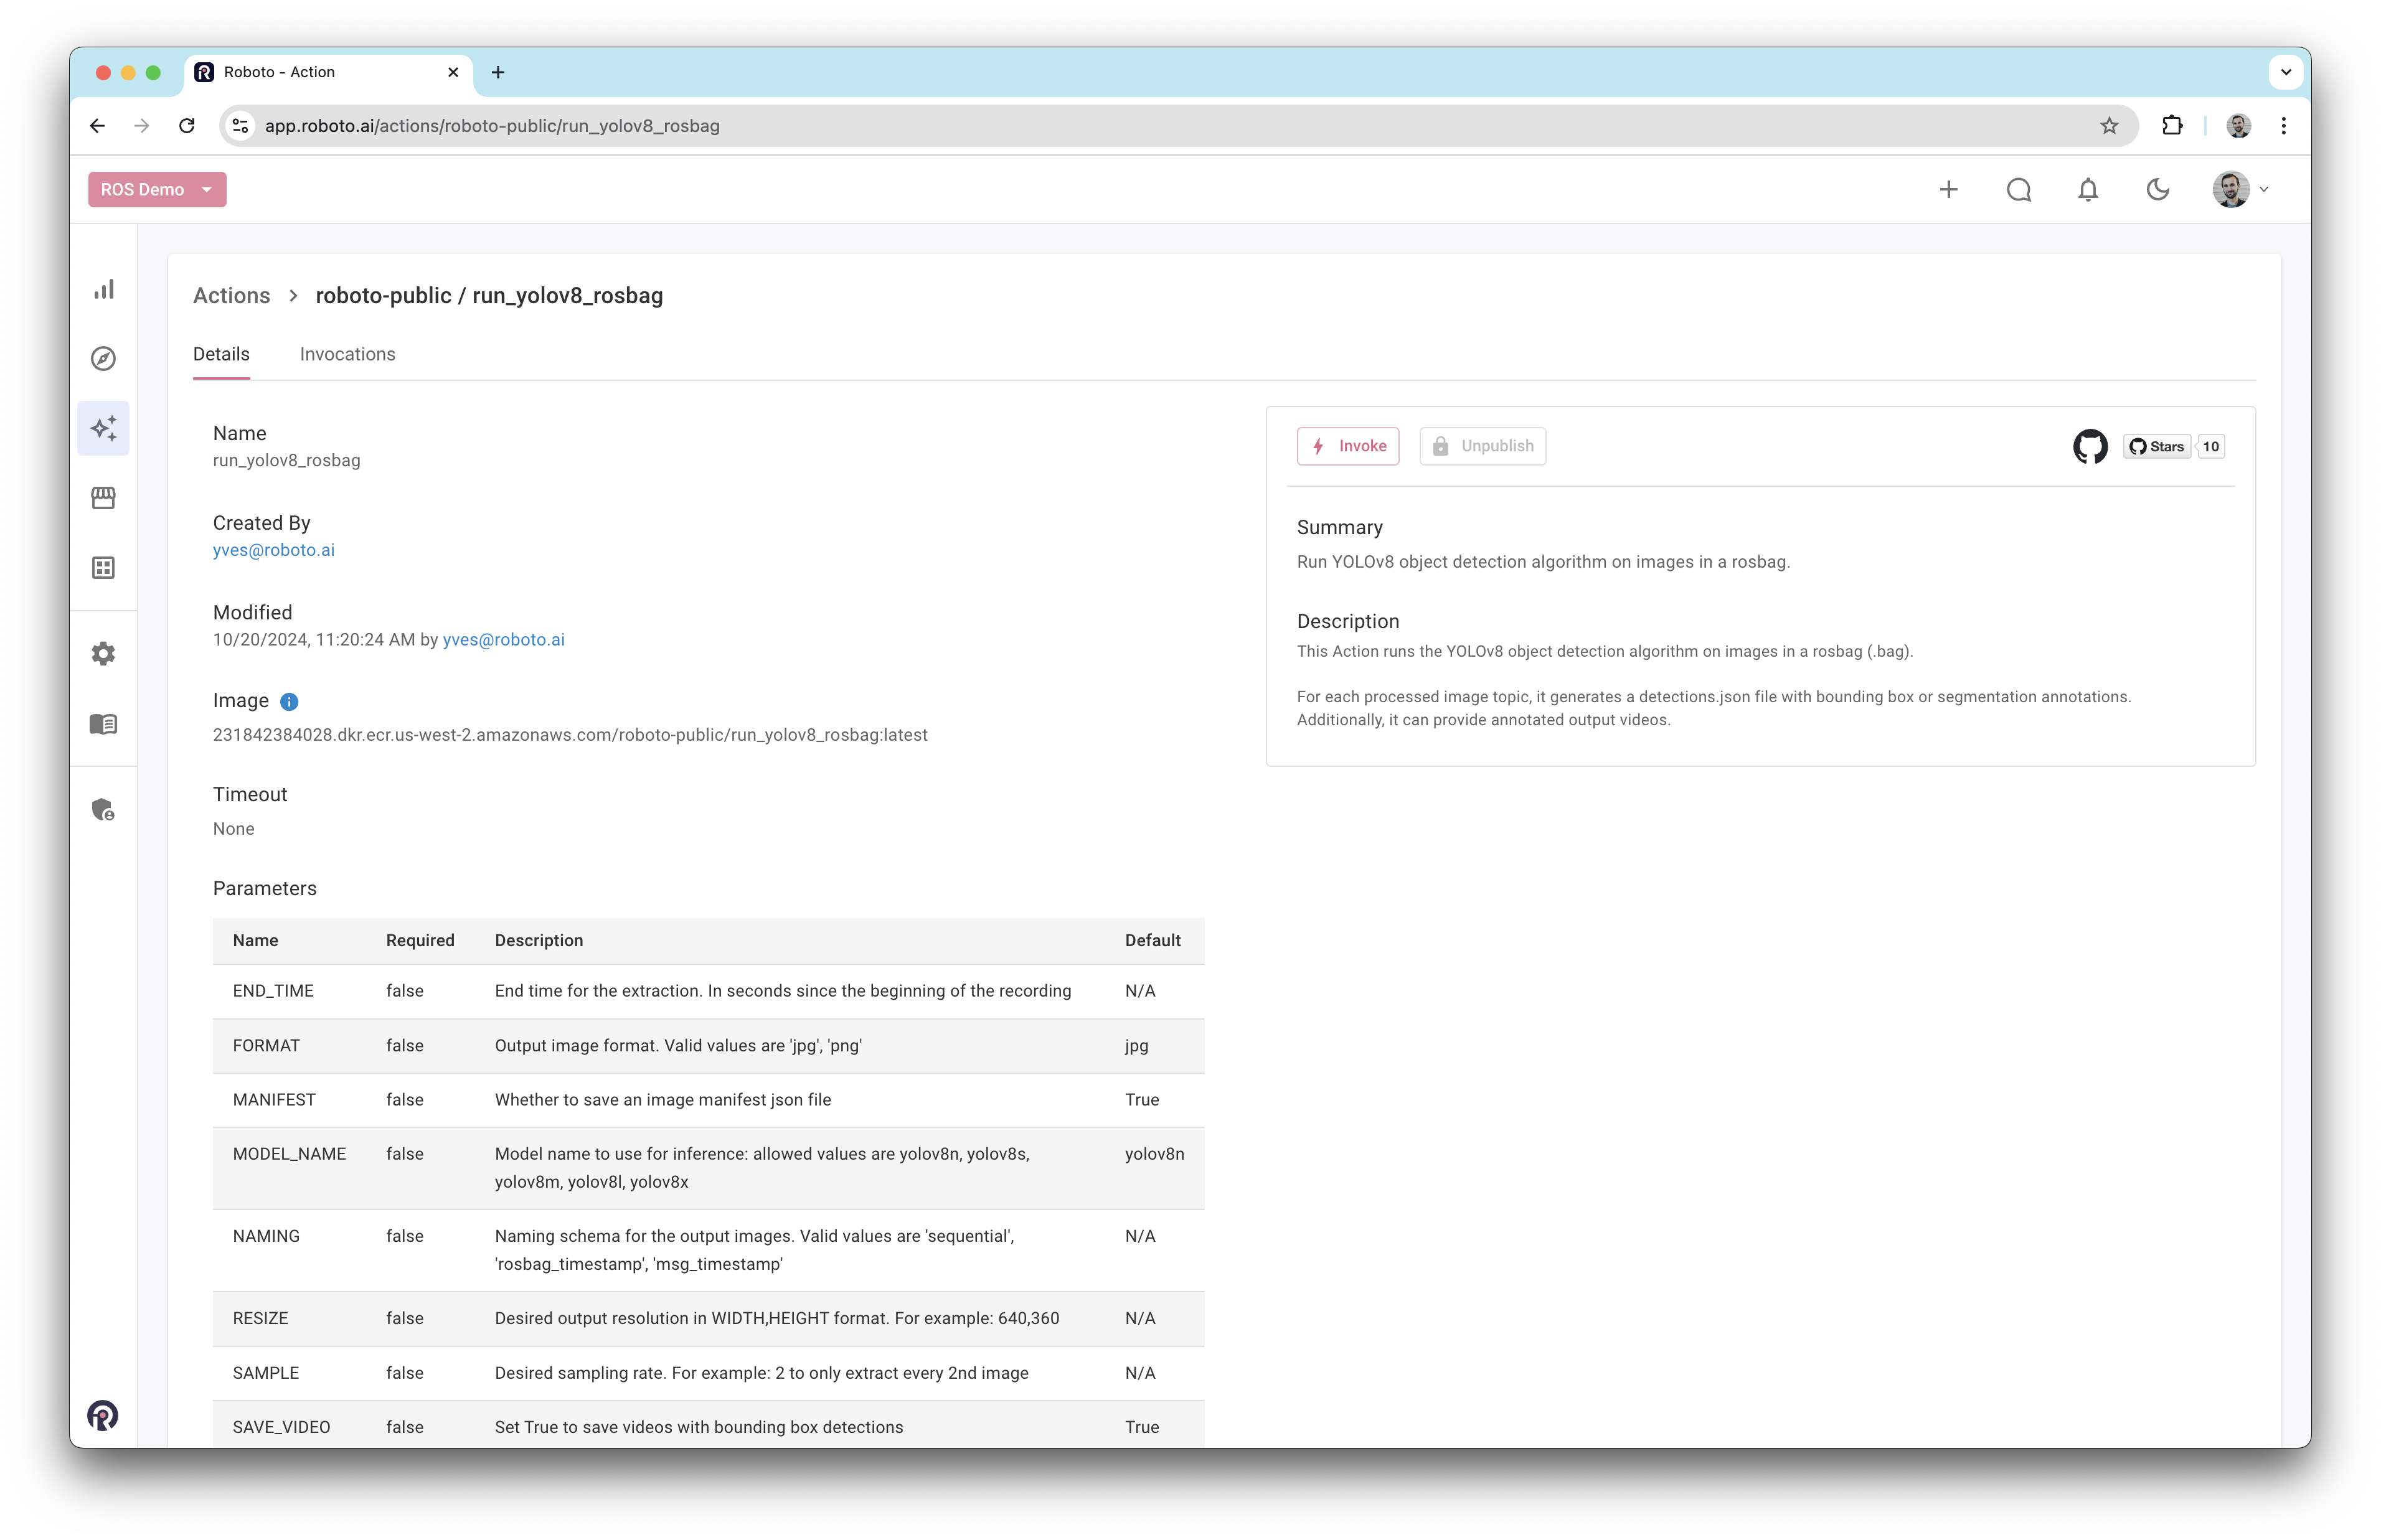Open the chat search bubble icon
The width and height of the screenshot is (2381, 1540).
pyautogui.click(x=2018, y=190)
